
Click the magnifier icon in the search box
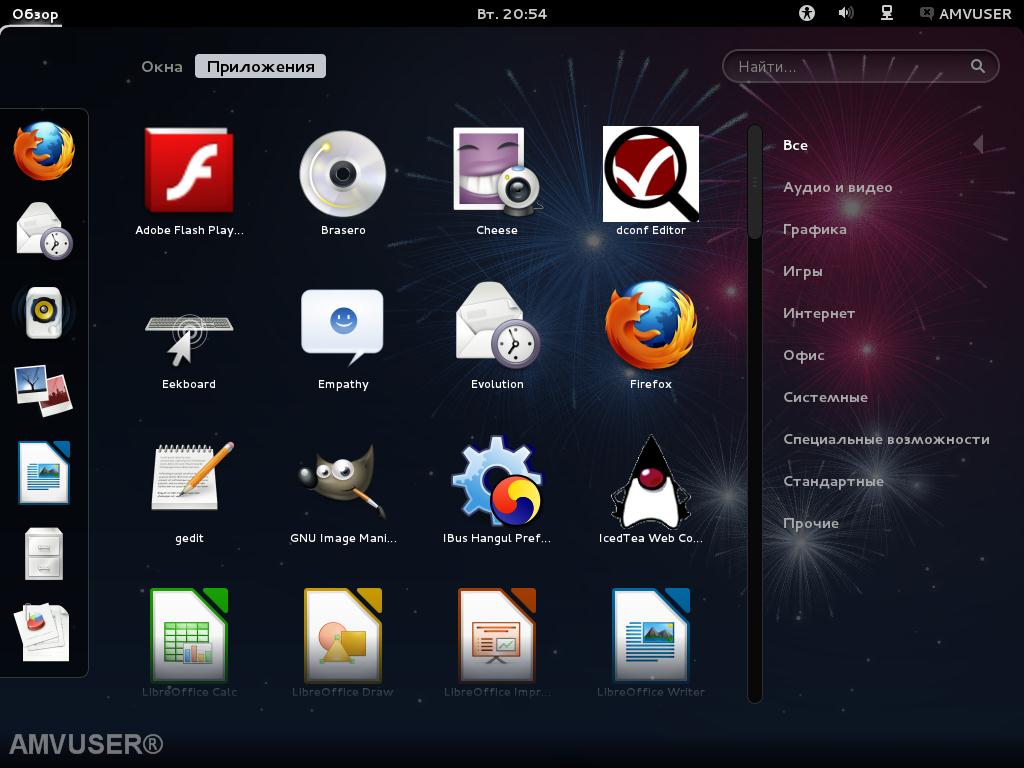[x=978, y=66]
